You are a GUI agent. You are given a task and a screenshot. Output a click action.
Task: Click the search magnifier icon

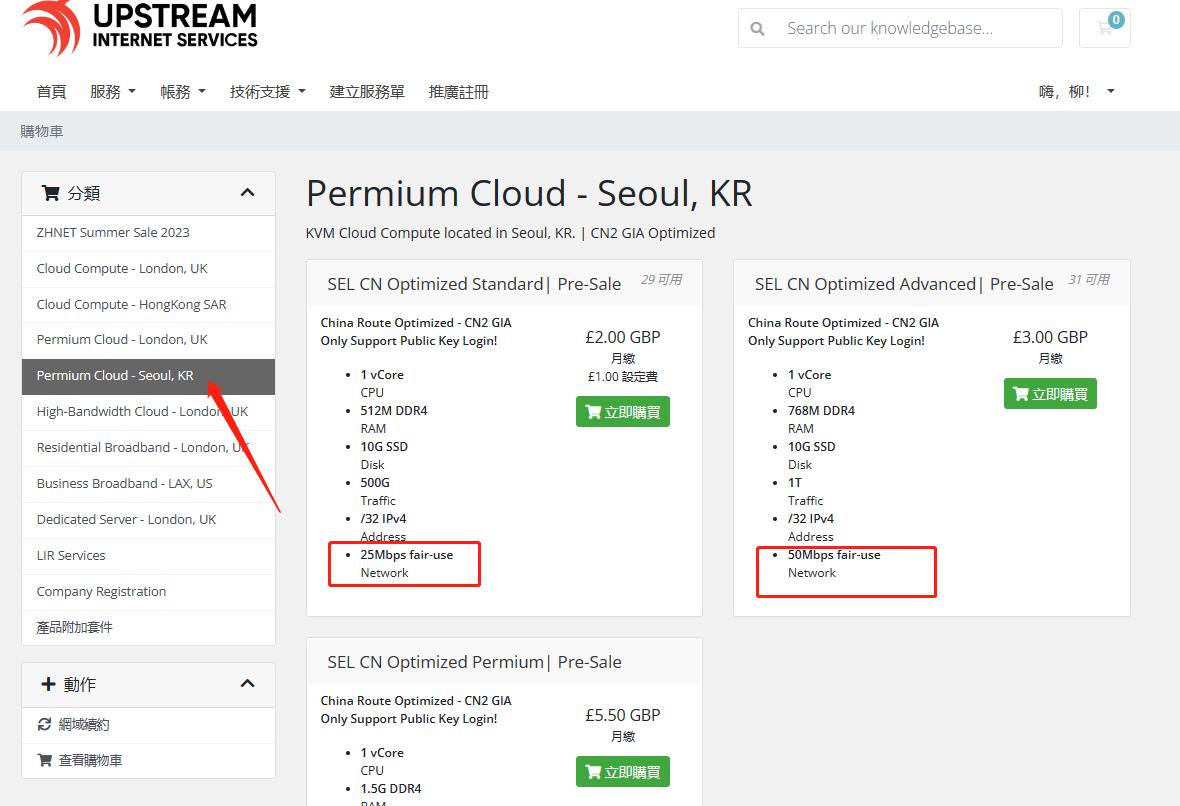758,29
